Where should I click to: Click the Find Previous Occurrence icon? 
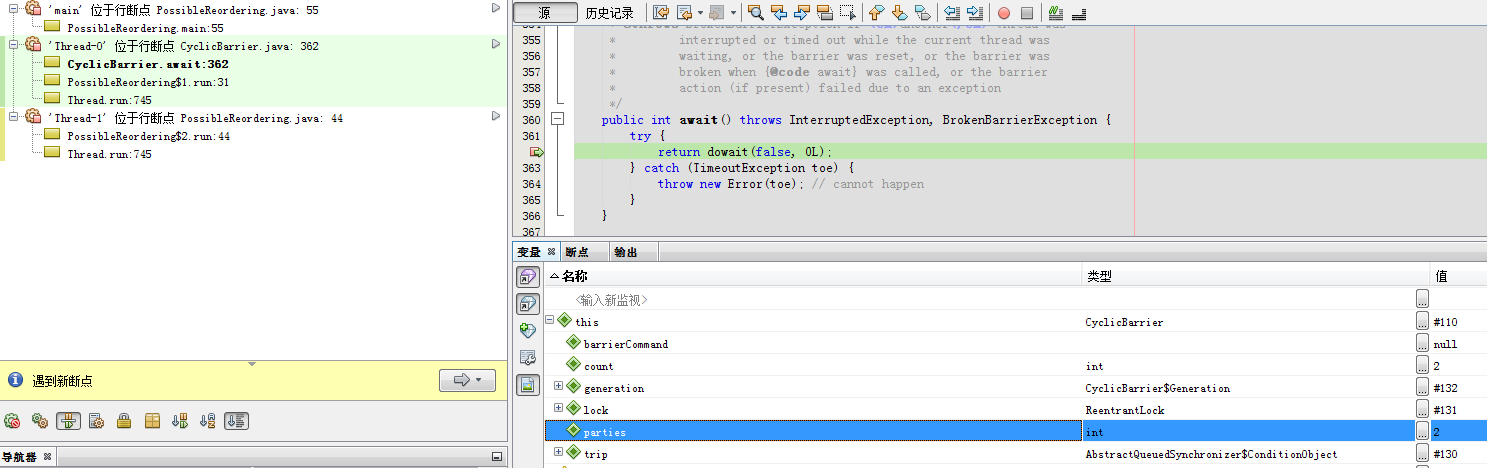tap(779, 13)
